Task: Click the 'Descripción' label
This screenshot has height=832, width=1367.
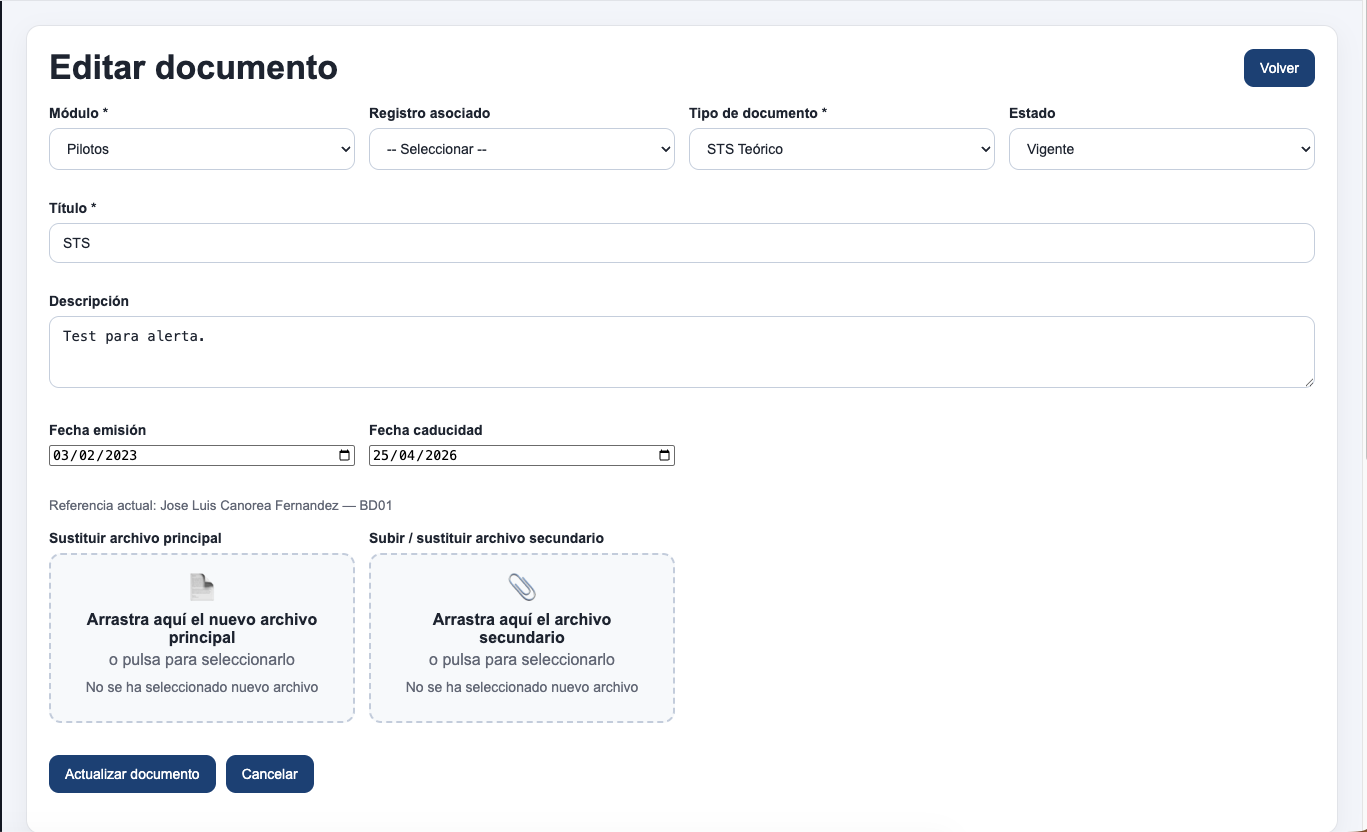Action: 89,301
